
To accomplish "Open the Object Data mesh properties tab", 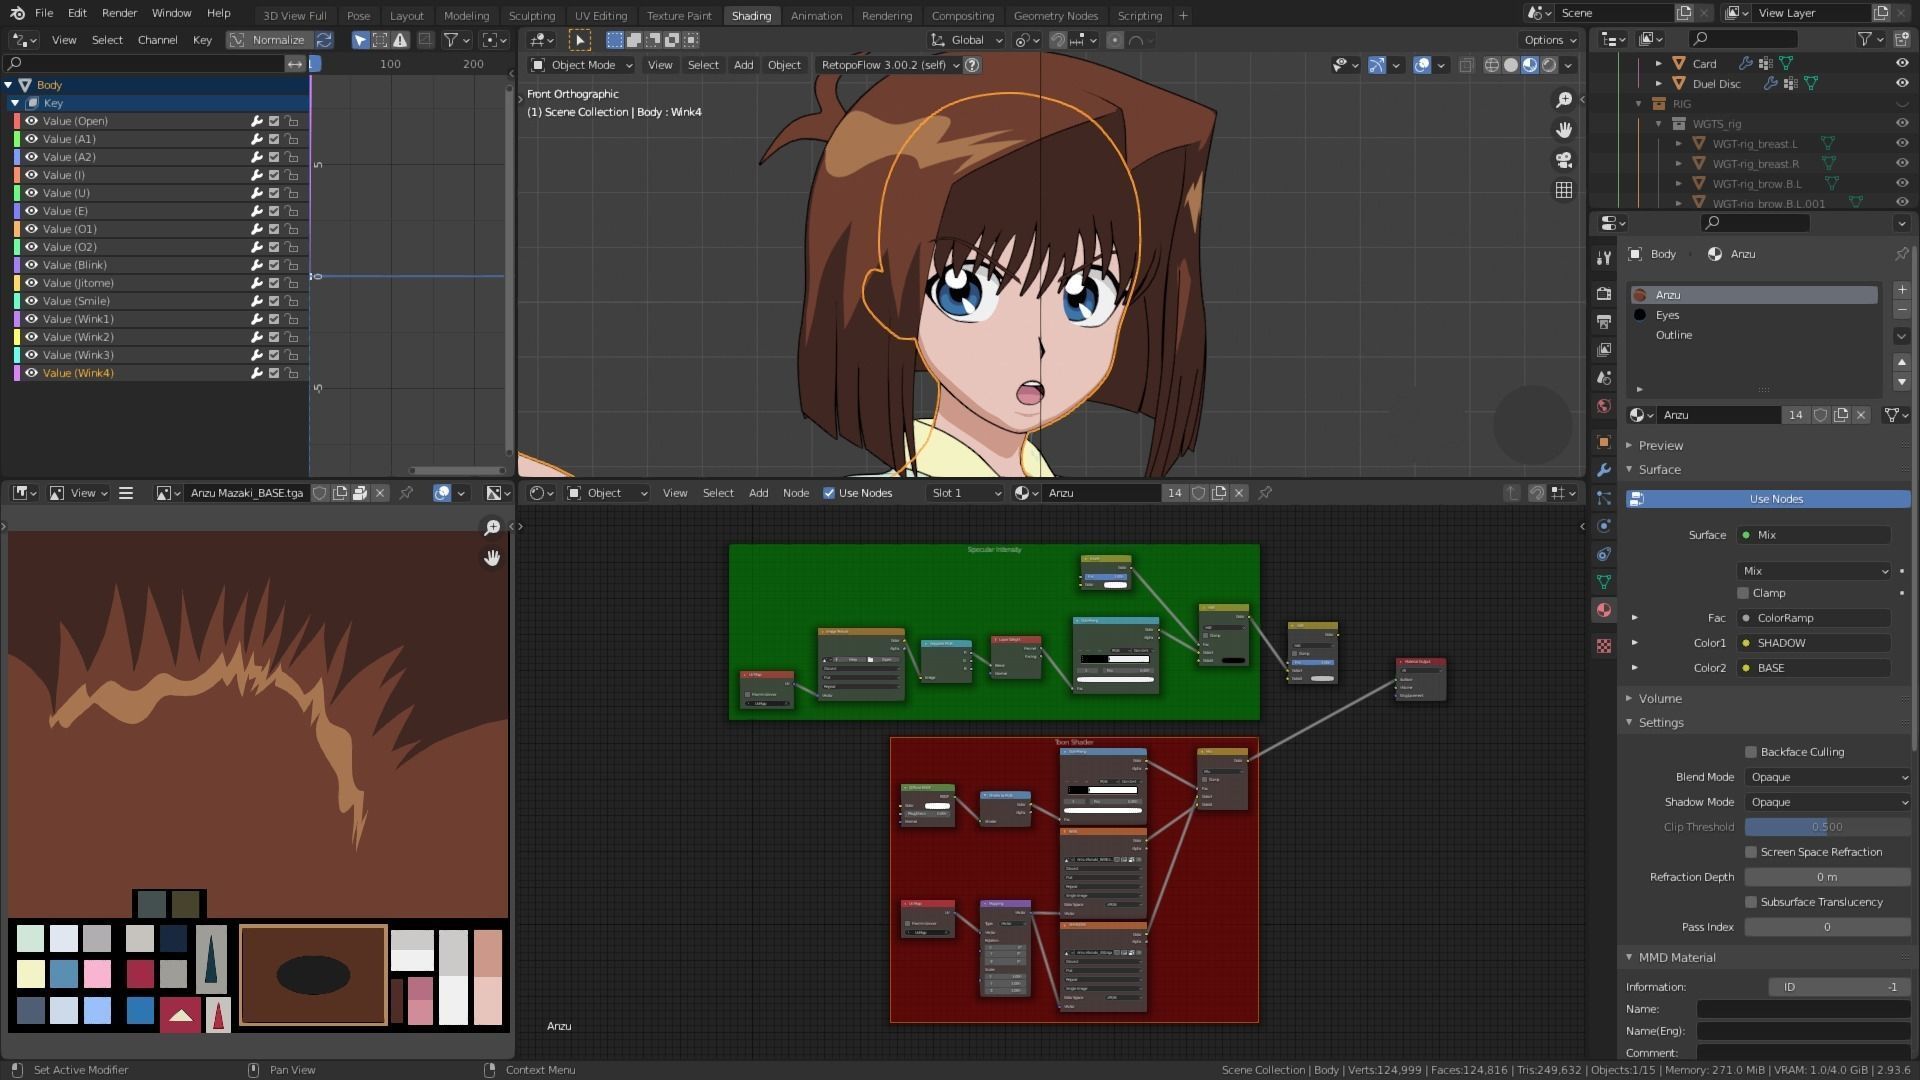I will pos(1604,582).
